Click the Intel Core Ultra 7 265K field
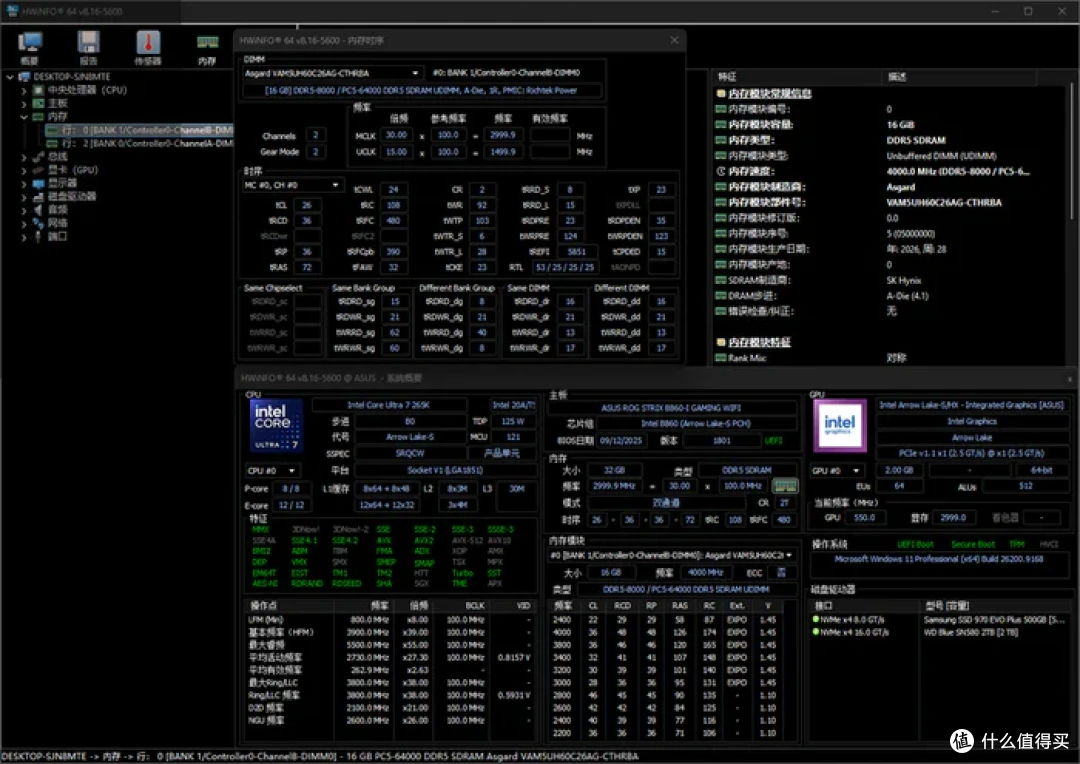Viewport: 1080px width, 764px height. (x=388, y=405)
